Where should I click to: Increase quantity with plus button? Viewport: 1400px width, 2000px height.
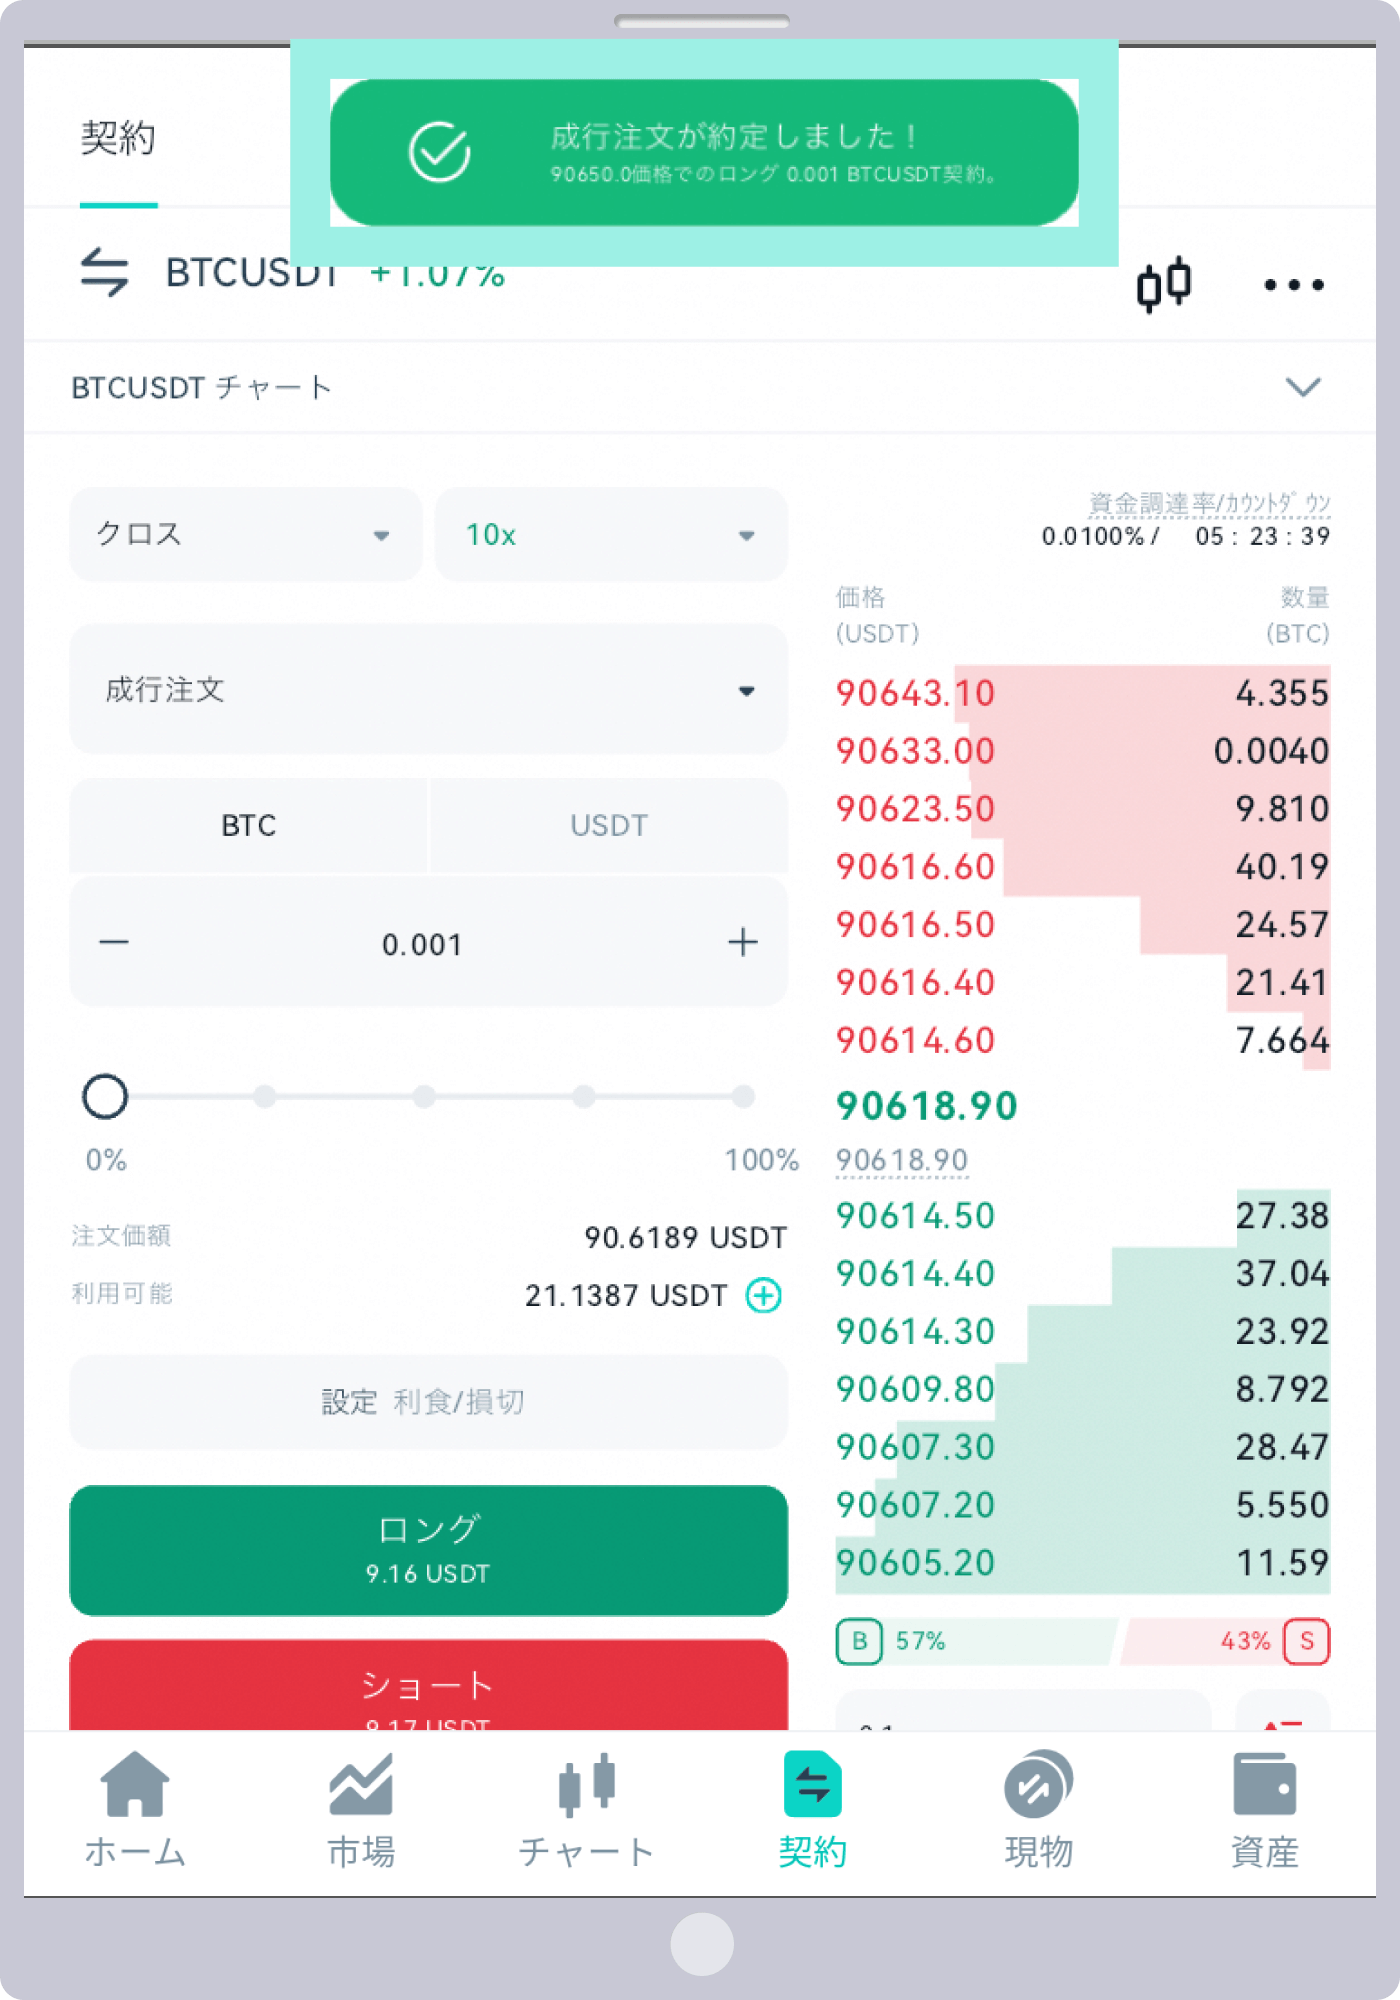[742, 942]
